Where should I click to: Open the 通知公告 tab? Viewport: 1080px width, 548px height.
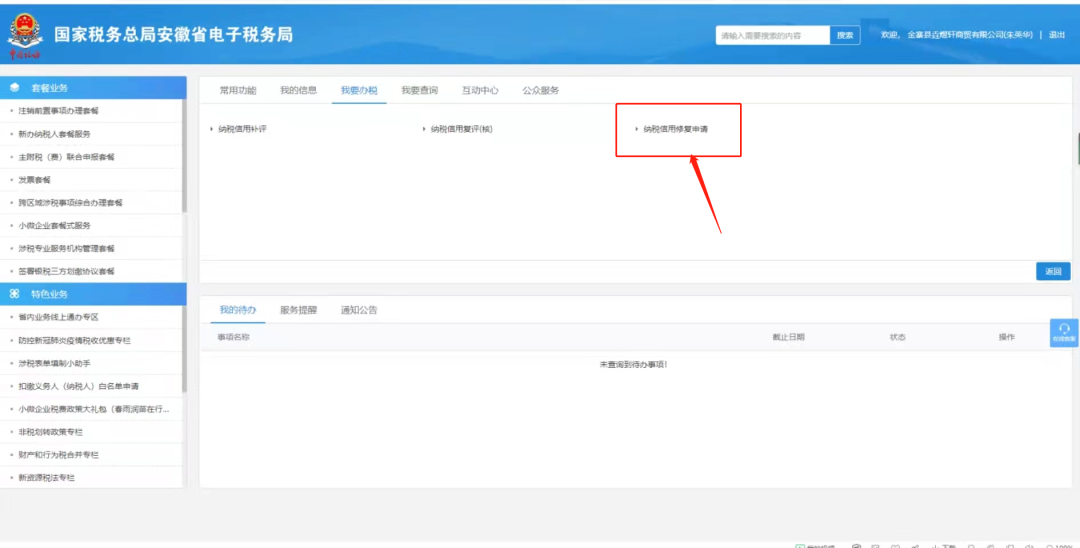(x=359, y=310)
